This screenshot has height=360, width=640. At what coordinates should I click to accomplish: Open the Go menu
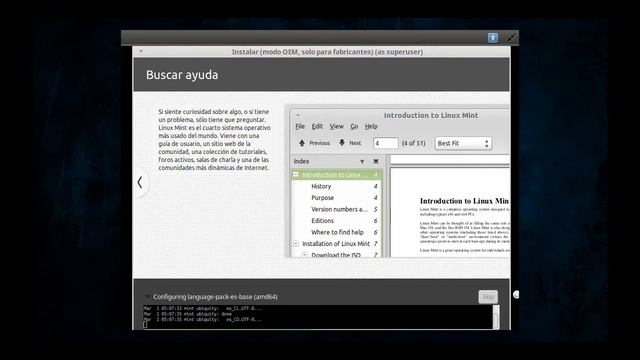tap(354, 127)
